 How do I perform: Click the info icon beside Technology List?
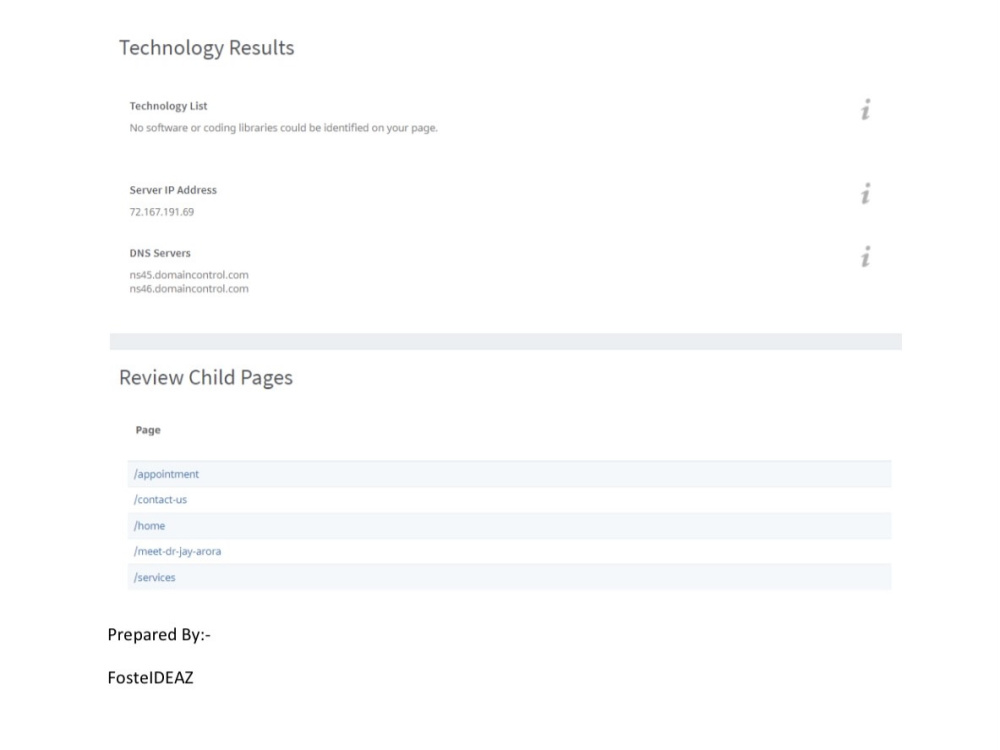coord(865,110)
